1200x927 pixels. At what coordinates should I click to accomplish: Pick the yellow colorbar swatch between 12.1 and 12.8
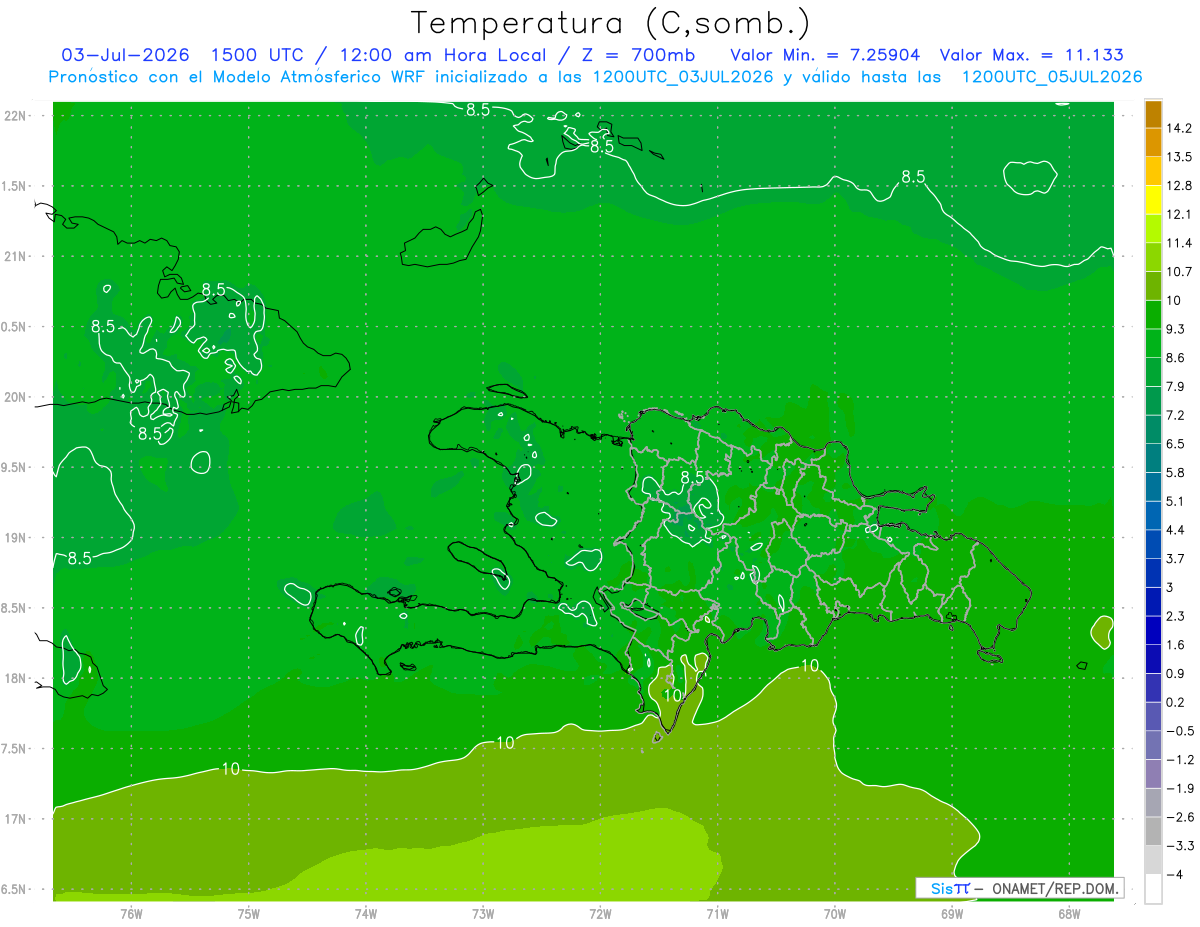(x=1153, y=200)
